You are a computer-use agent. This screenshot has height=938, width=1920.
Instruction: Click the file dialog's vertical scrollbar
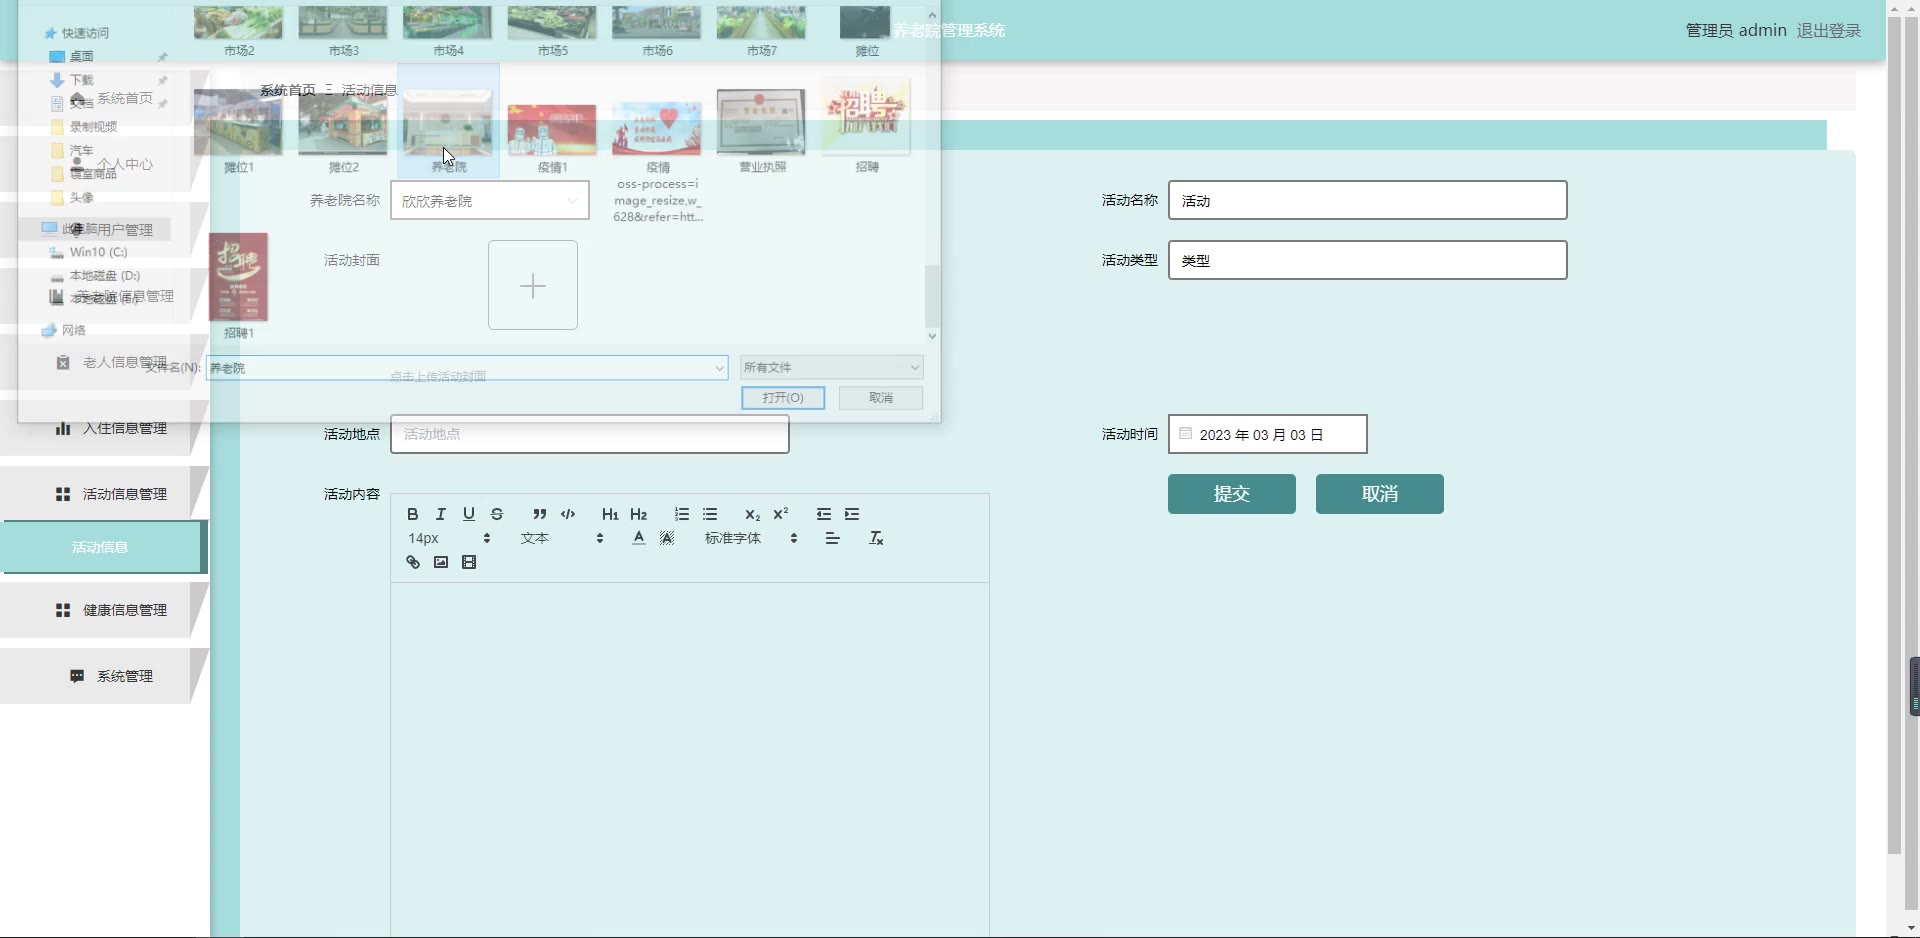tap(932, 296)
